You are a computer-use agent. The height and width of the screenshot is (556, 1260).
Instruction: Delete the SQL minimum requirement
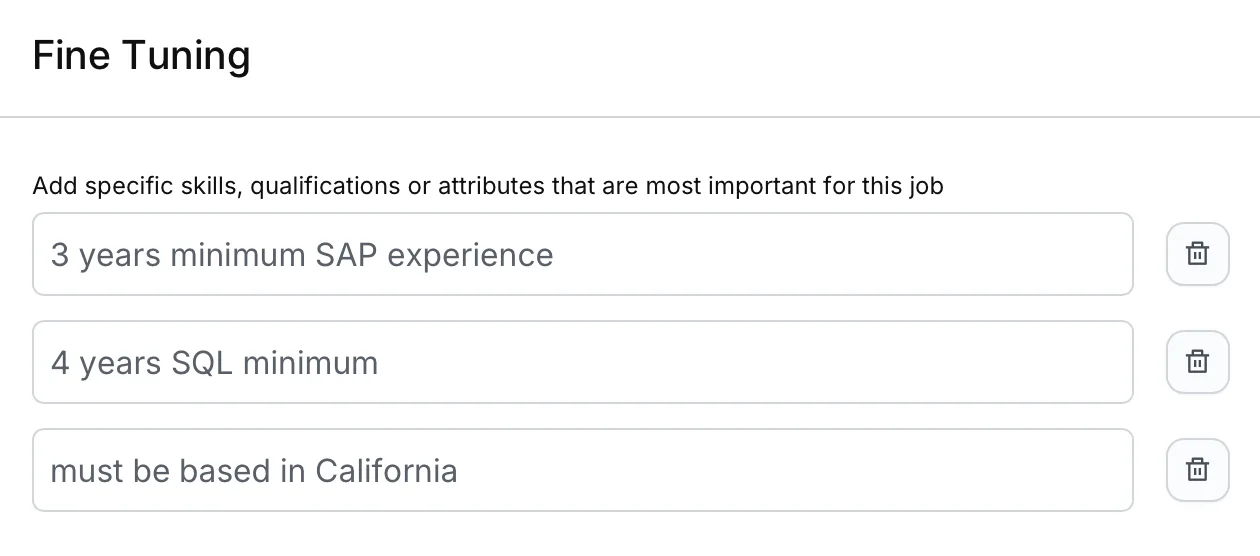[x=1197, y=362]
